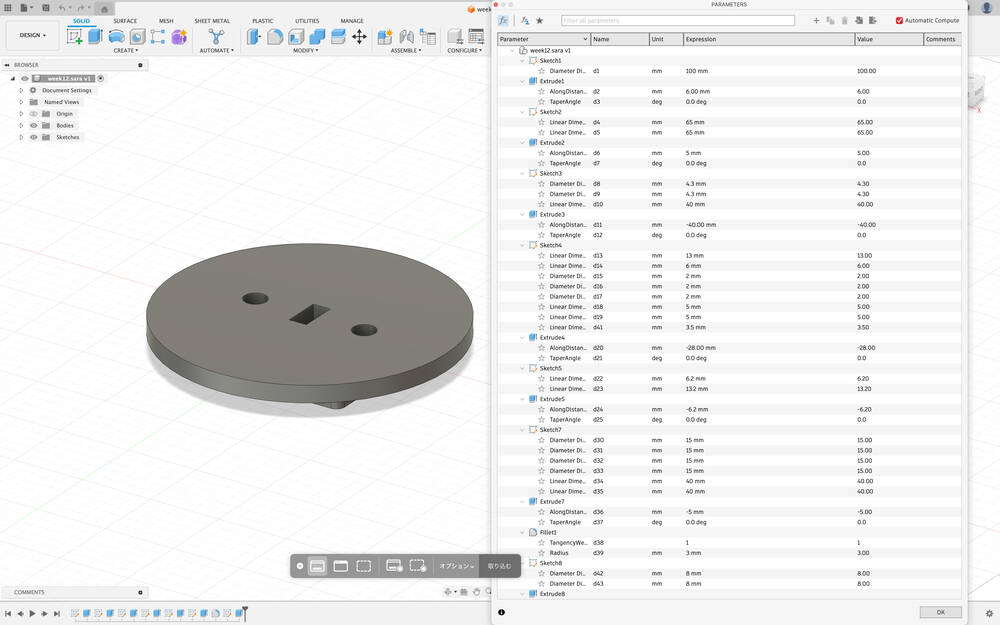Select the Extrude tool in the Create group

pos(95,36)
